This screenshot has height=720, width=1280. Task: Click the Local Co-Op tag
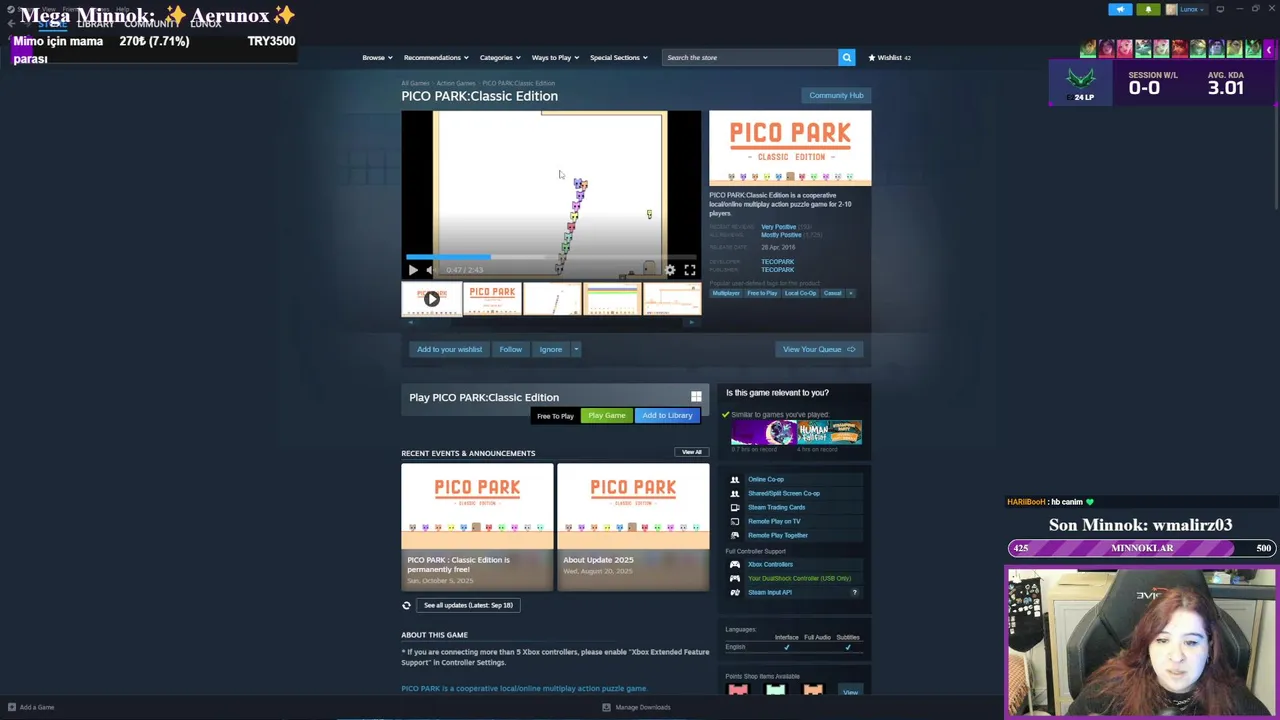[800, 293]
